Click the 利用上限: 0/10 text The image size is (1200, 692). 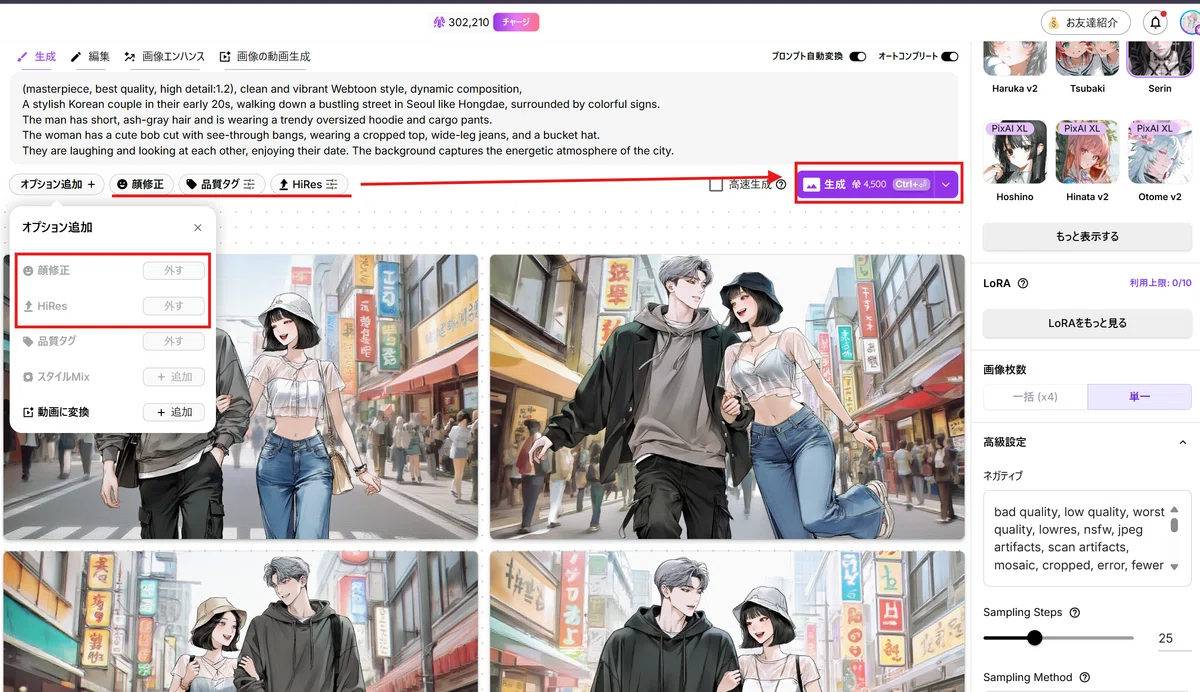pos(1160,283)
